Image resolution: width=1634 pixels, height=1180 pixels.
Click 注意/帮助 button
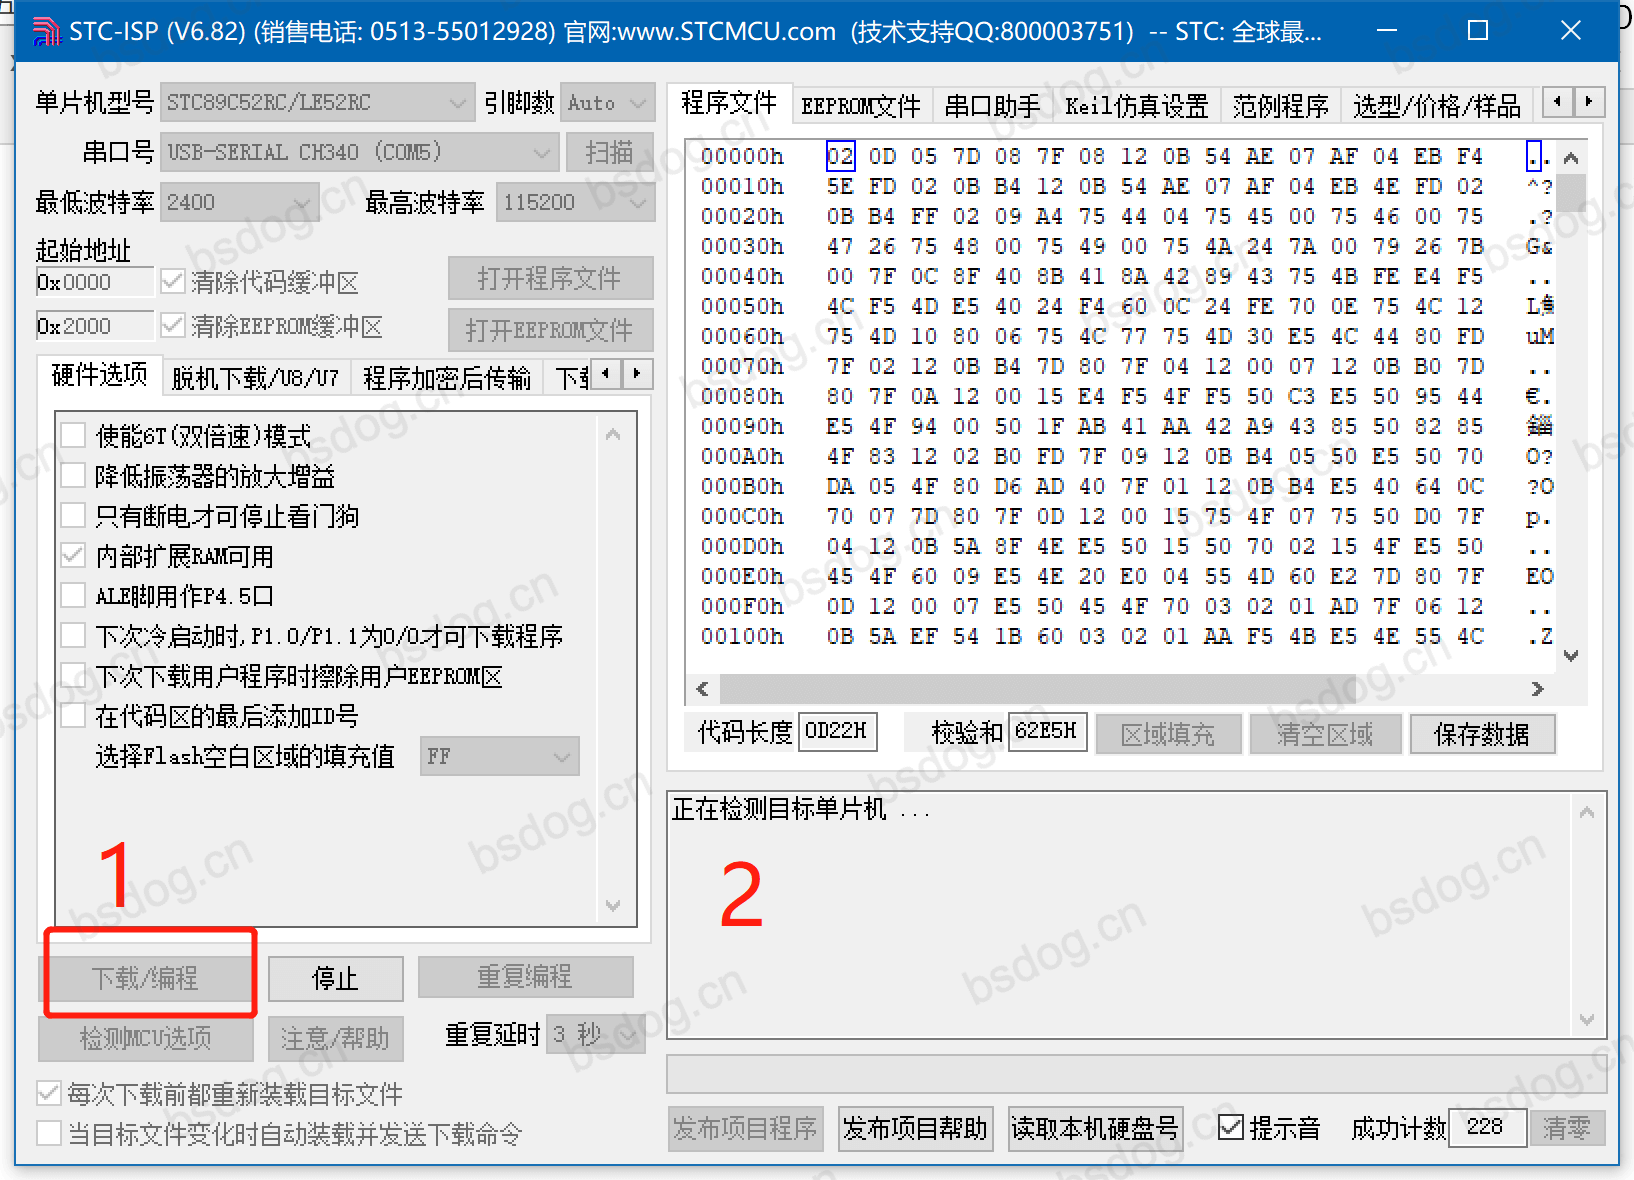(336, 1038)
